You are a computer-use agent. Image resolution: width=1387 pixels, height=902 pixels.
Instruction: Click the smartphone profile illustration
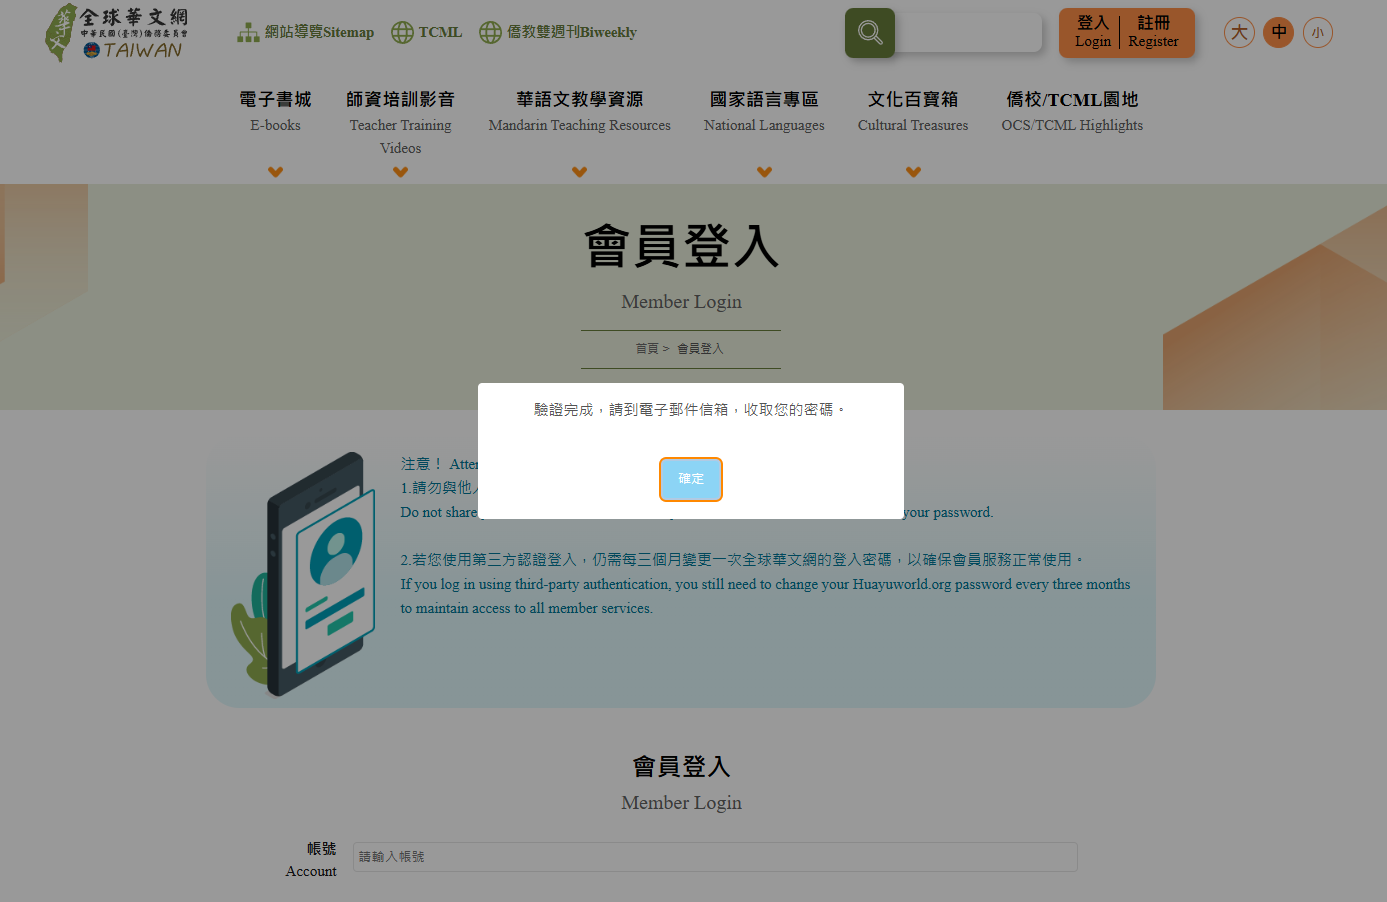[x=307, y=575]
